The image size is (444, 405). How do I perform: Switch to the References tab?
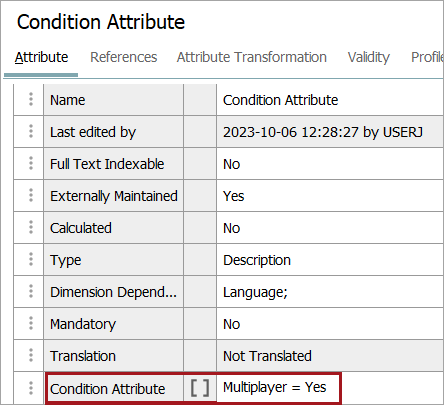(124, 57)
